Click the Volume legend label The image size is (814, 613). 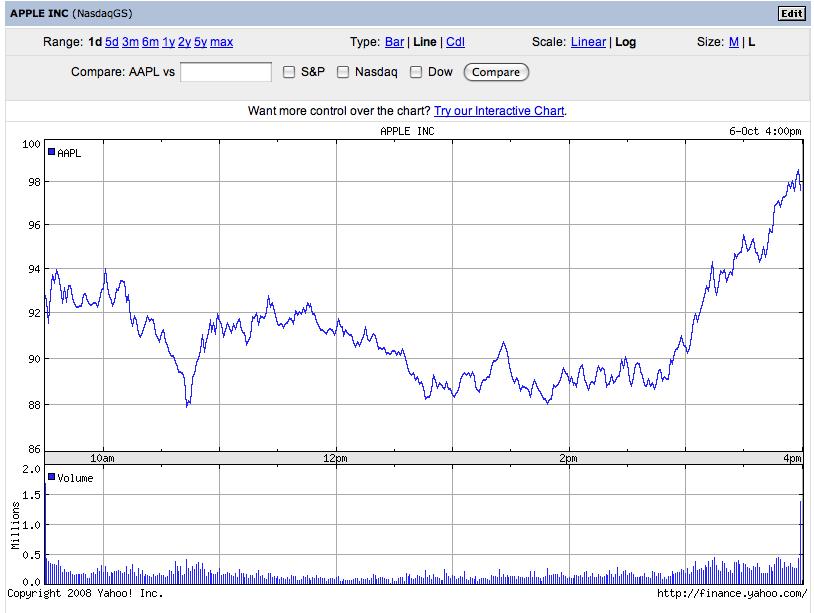point(75,478)
